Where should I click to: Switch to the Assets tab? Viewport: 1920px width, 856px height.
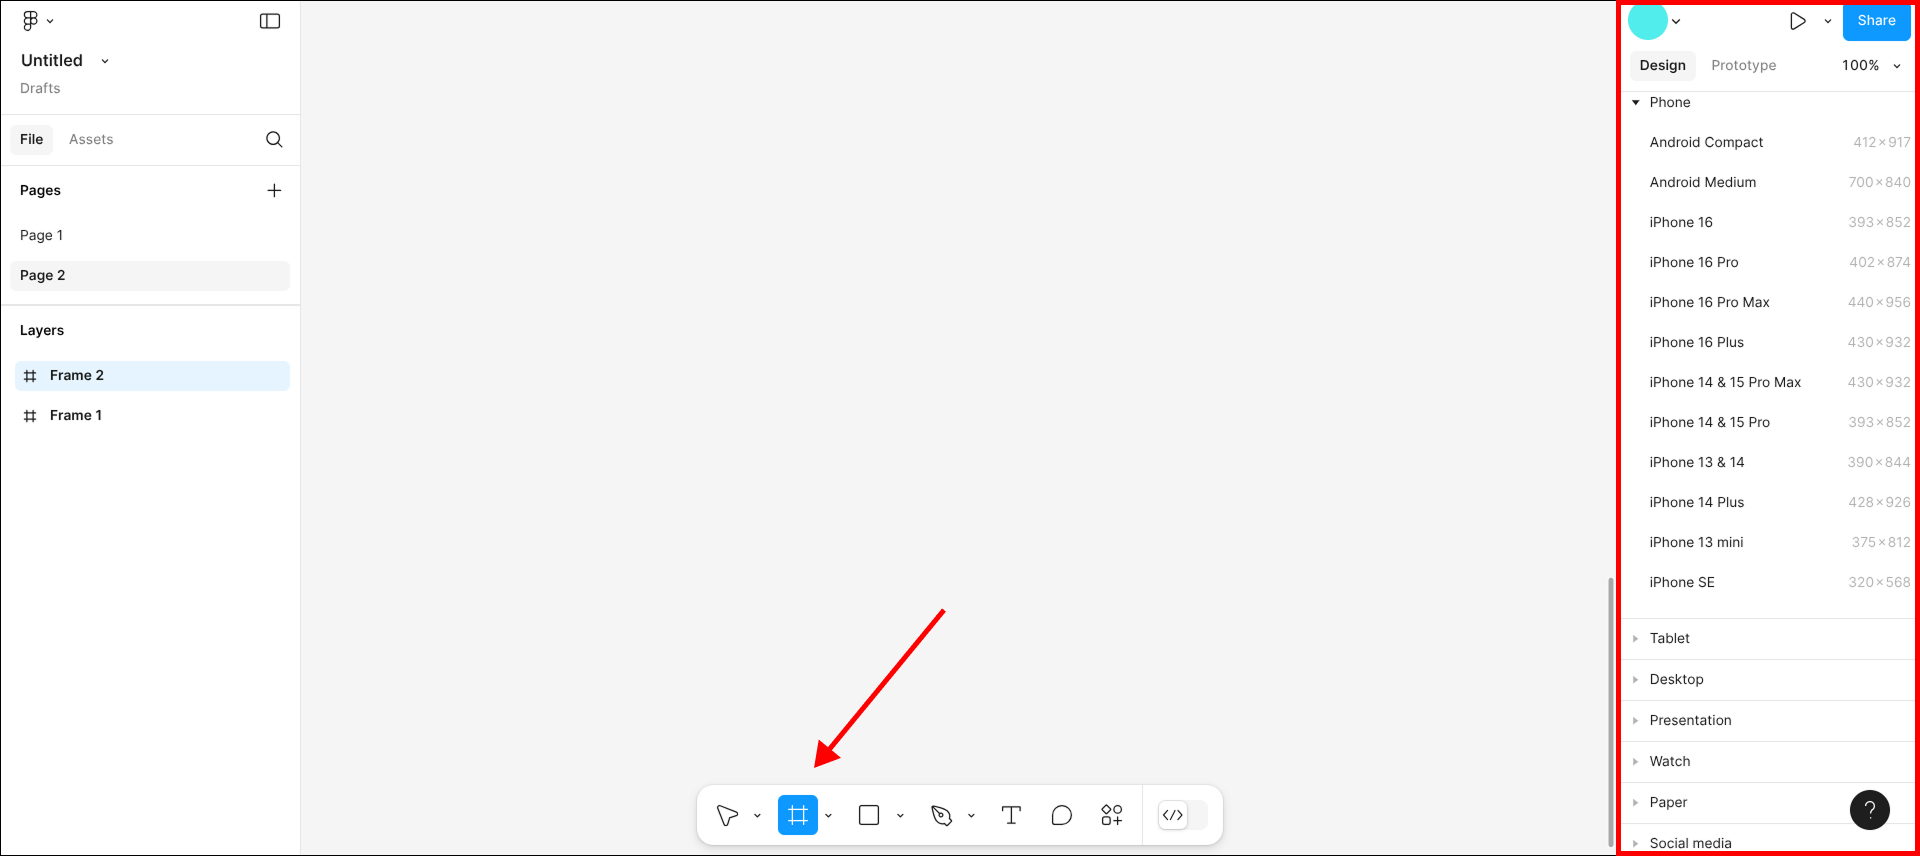point(91,140)
